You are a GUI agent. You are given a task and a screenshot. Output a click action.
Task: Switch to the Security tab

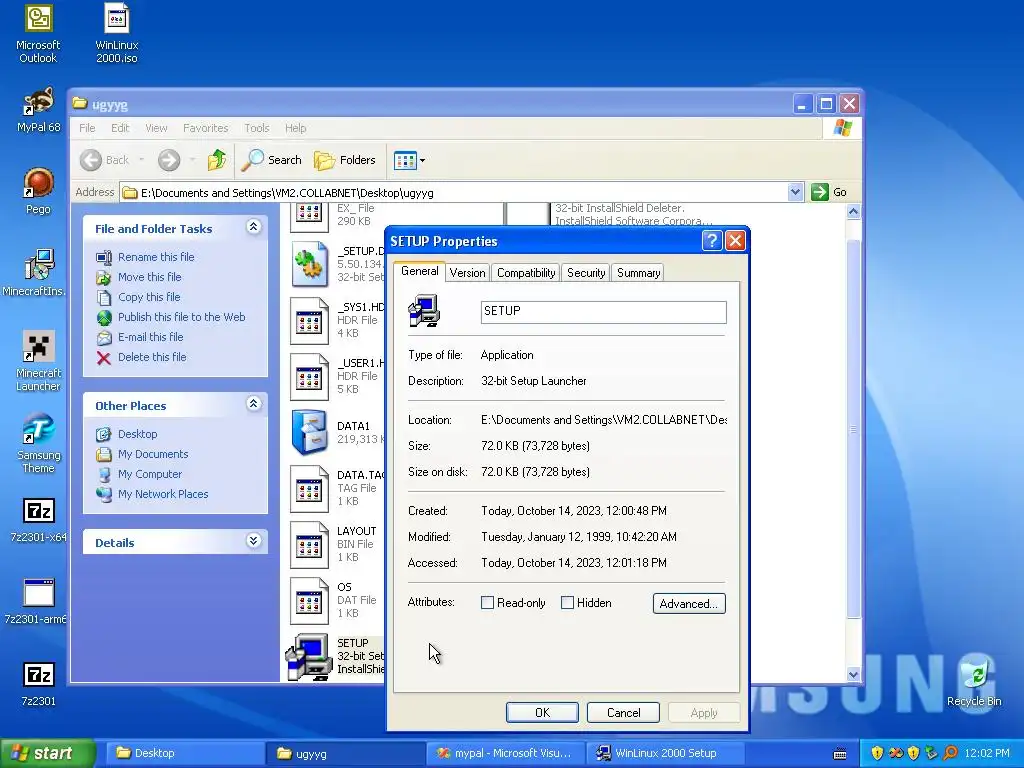tap(586, 273)
